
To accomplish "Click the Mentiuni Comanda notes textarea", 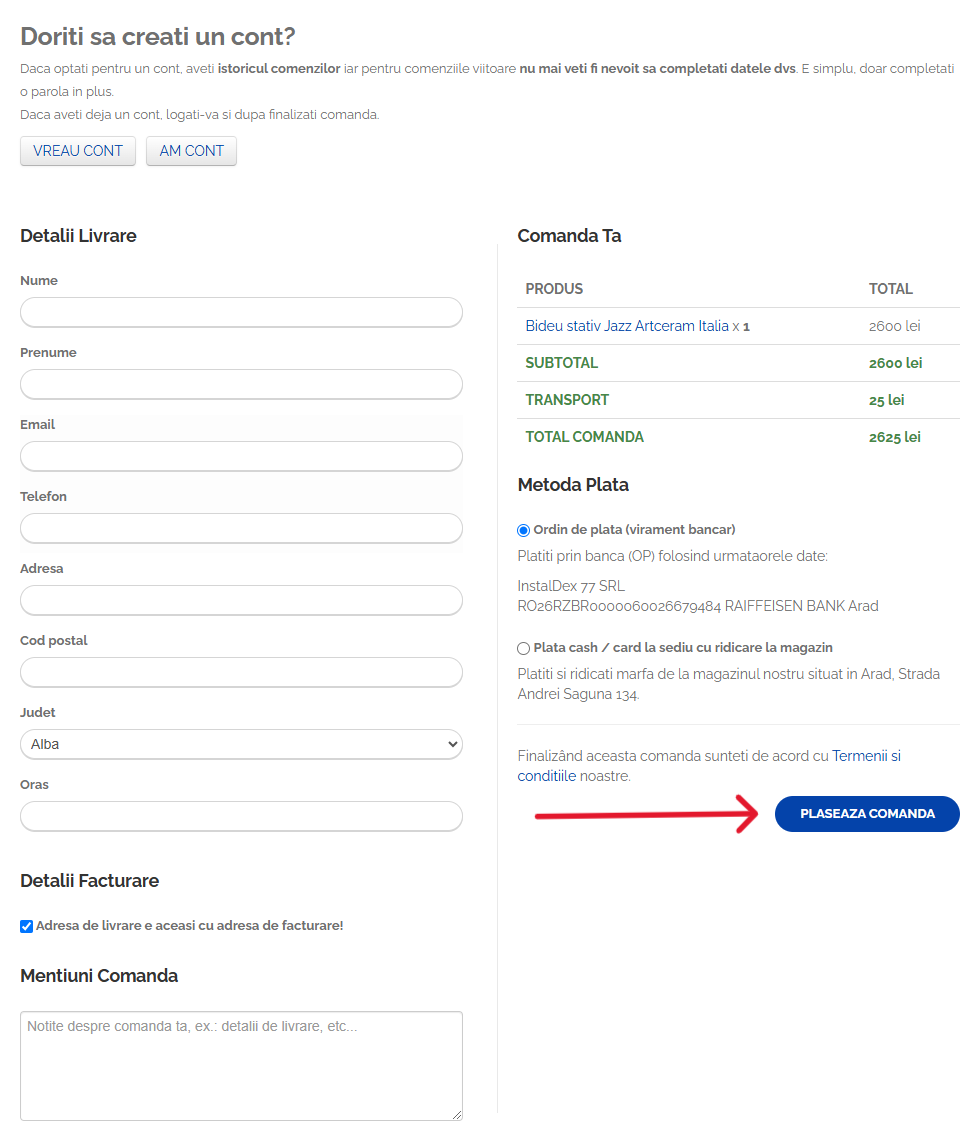I will (241, 1065).
